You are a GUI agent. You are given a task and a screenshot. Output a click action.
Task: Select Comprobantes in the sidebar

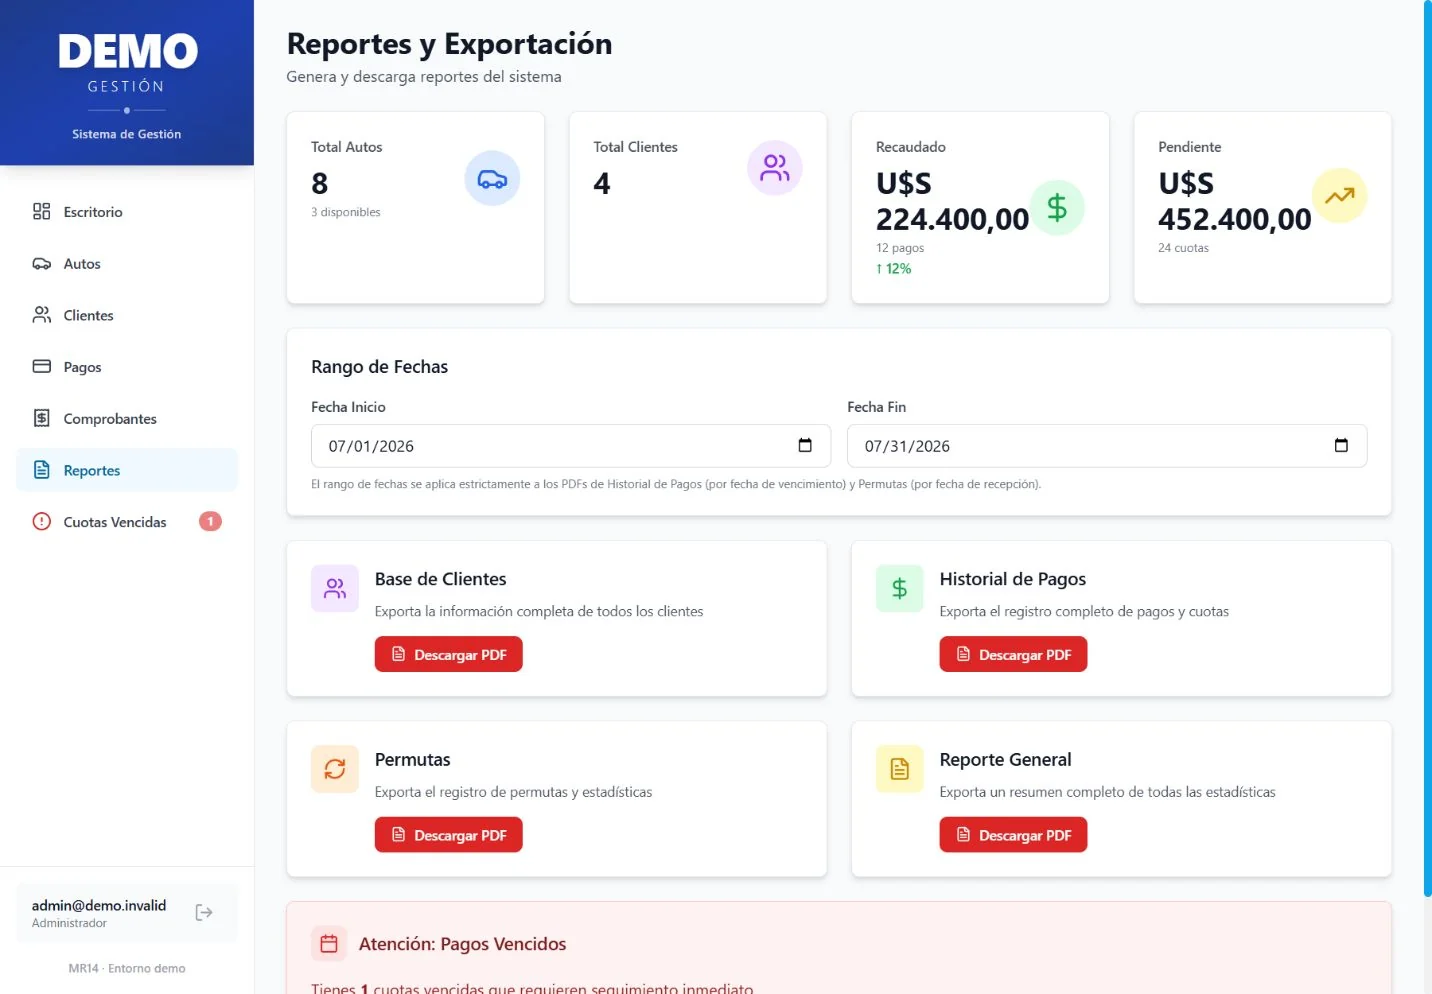(x=127, y=419)
